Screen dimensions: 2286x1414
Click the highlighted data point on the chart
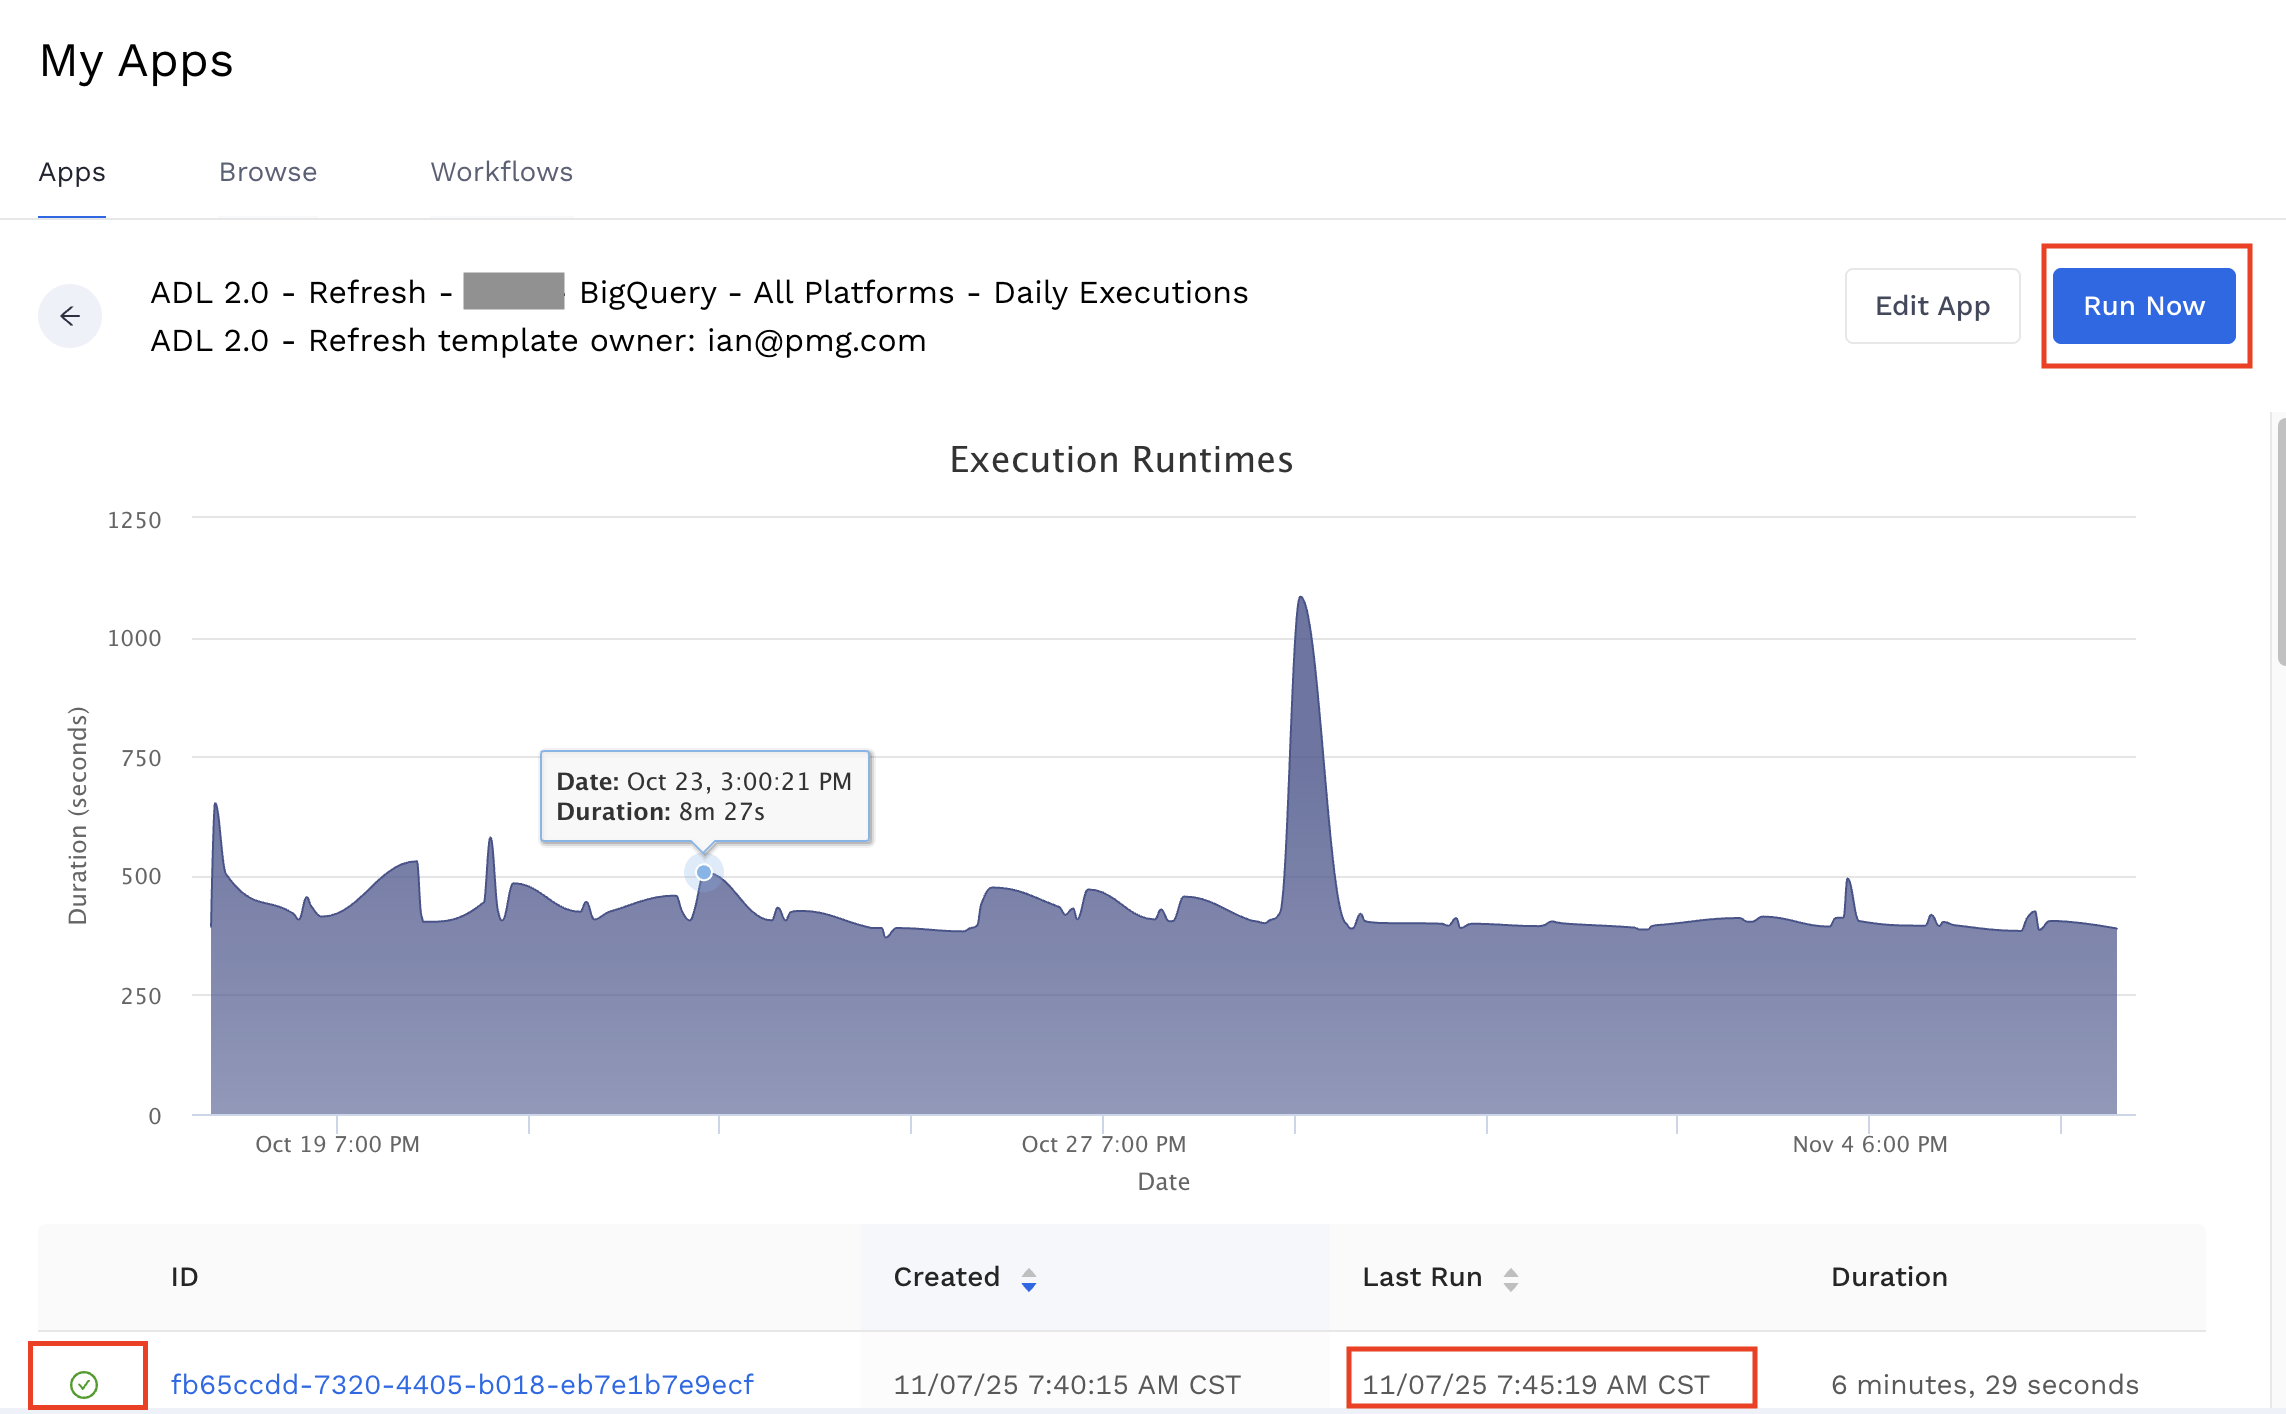pos(703,872)
